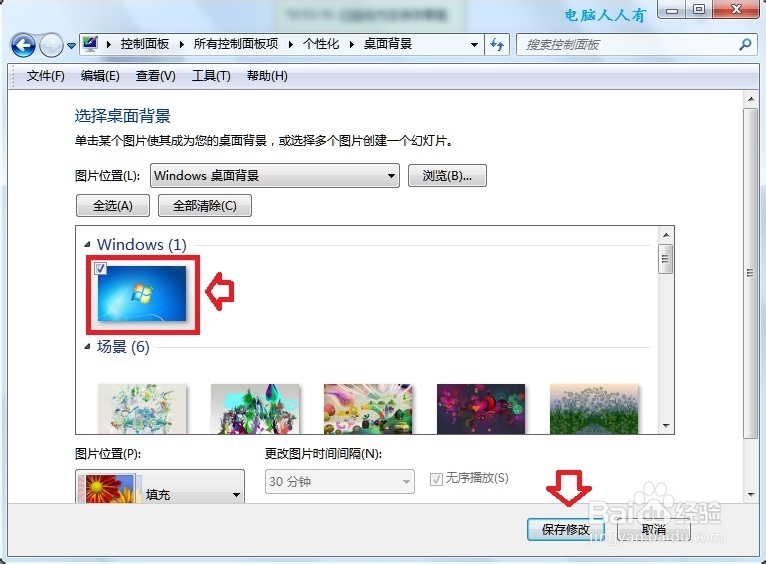Expand the arrow after 所有控制面板项 in the breadcrumb

[291, 45]
